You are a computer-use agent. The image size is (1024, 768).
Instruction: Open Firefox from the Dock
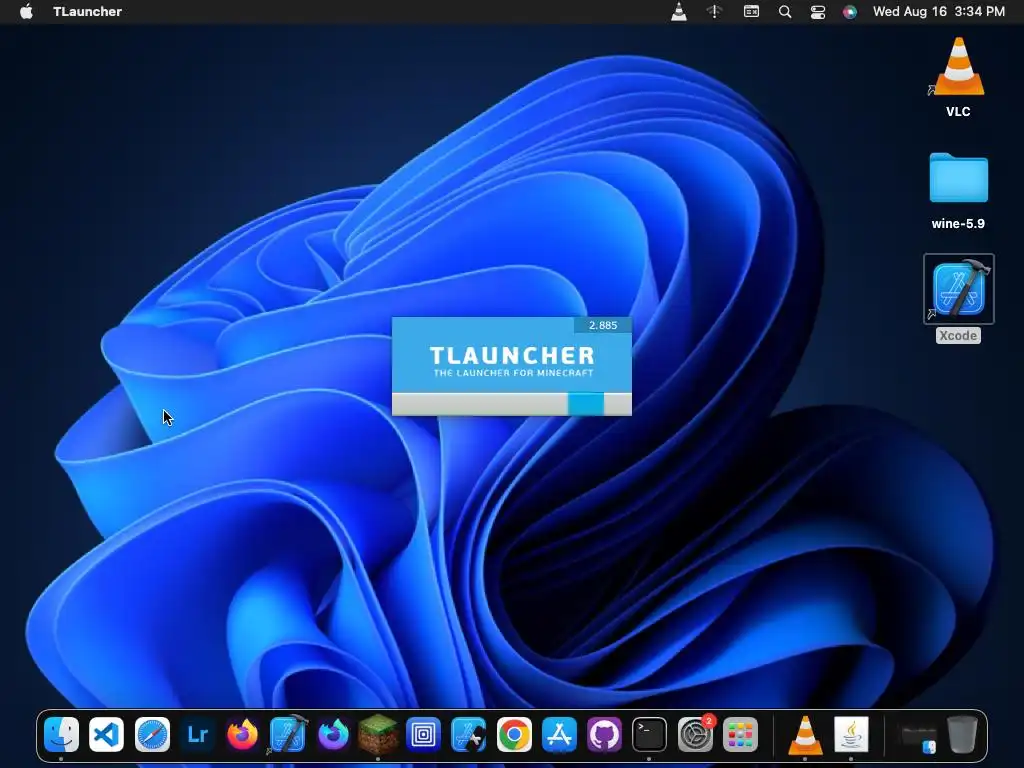coord(242,734)
